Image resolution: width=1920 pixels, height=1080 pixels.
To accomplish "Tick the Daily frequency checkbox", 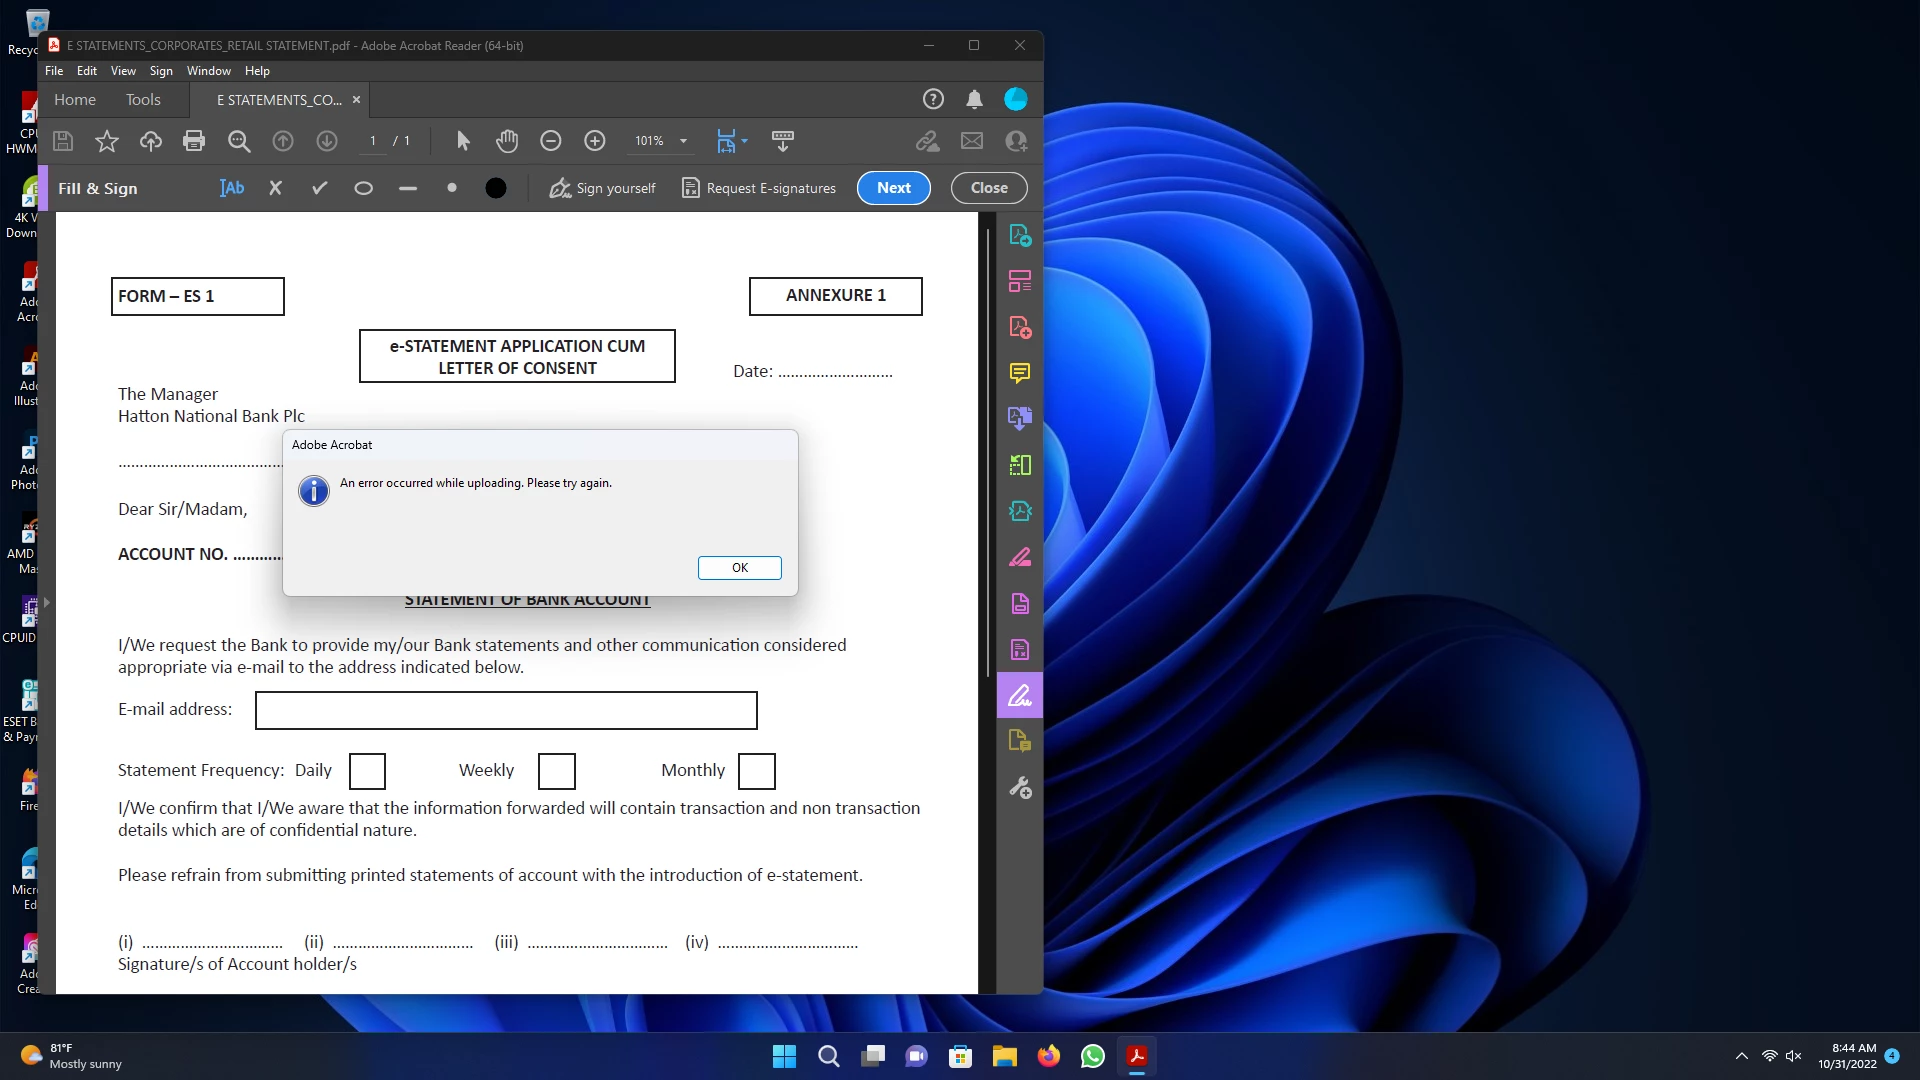I will [367, 771].
